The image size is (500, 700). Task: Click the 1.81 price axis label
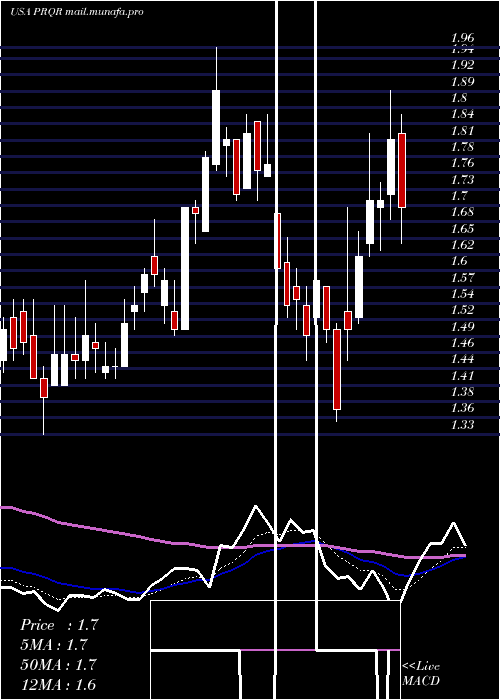point(462,130)
